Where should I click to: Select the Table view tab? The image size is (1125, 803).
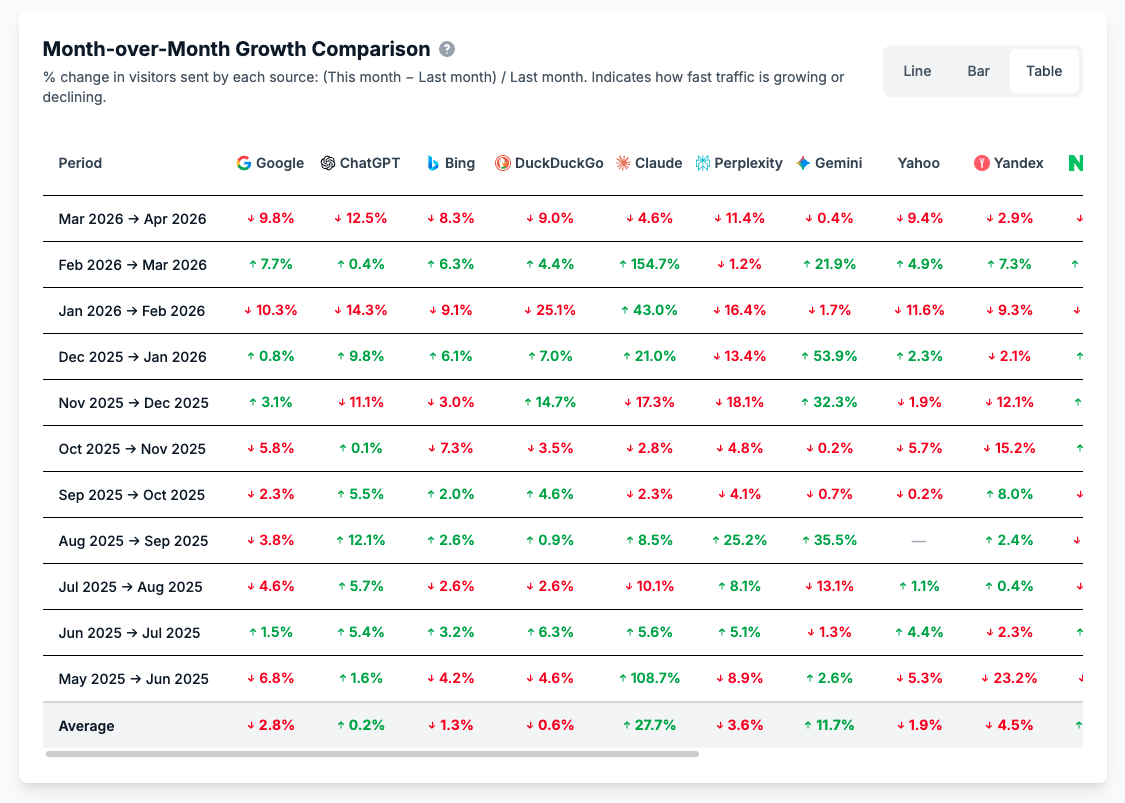[1044, 71]
